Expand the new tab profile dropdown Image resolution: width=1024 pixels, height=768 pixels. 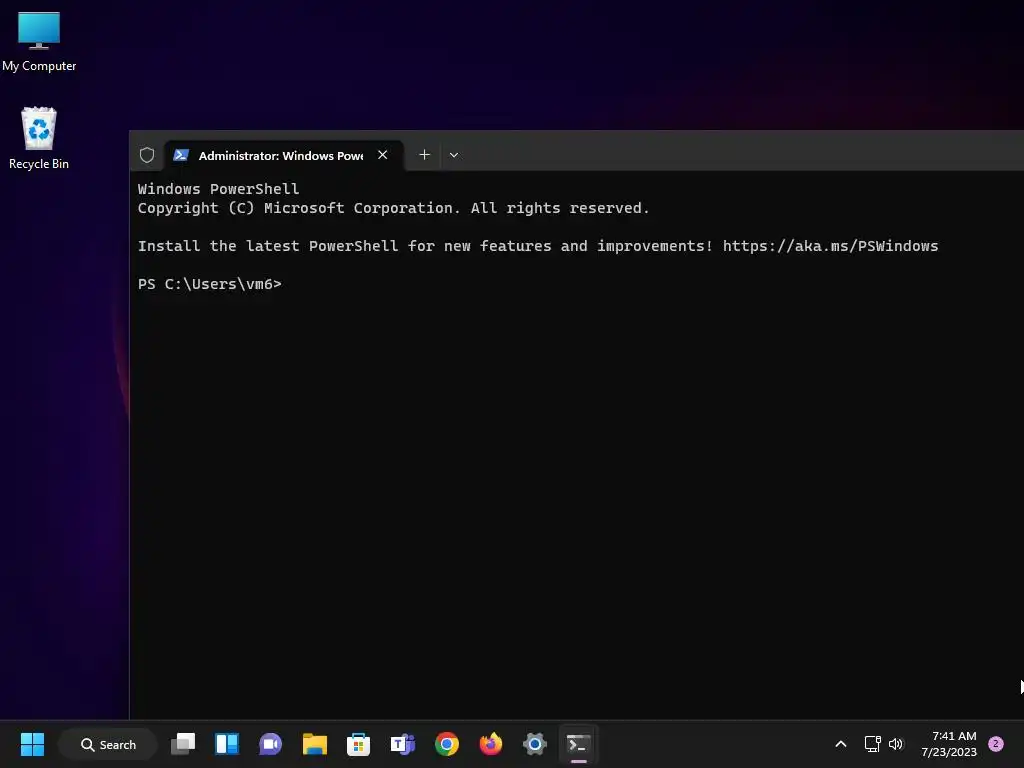(454, 155)
